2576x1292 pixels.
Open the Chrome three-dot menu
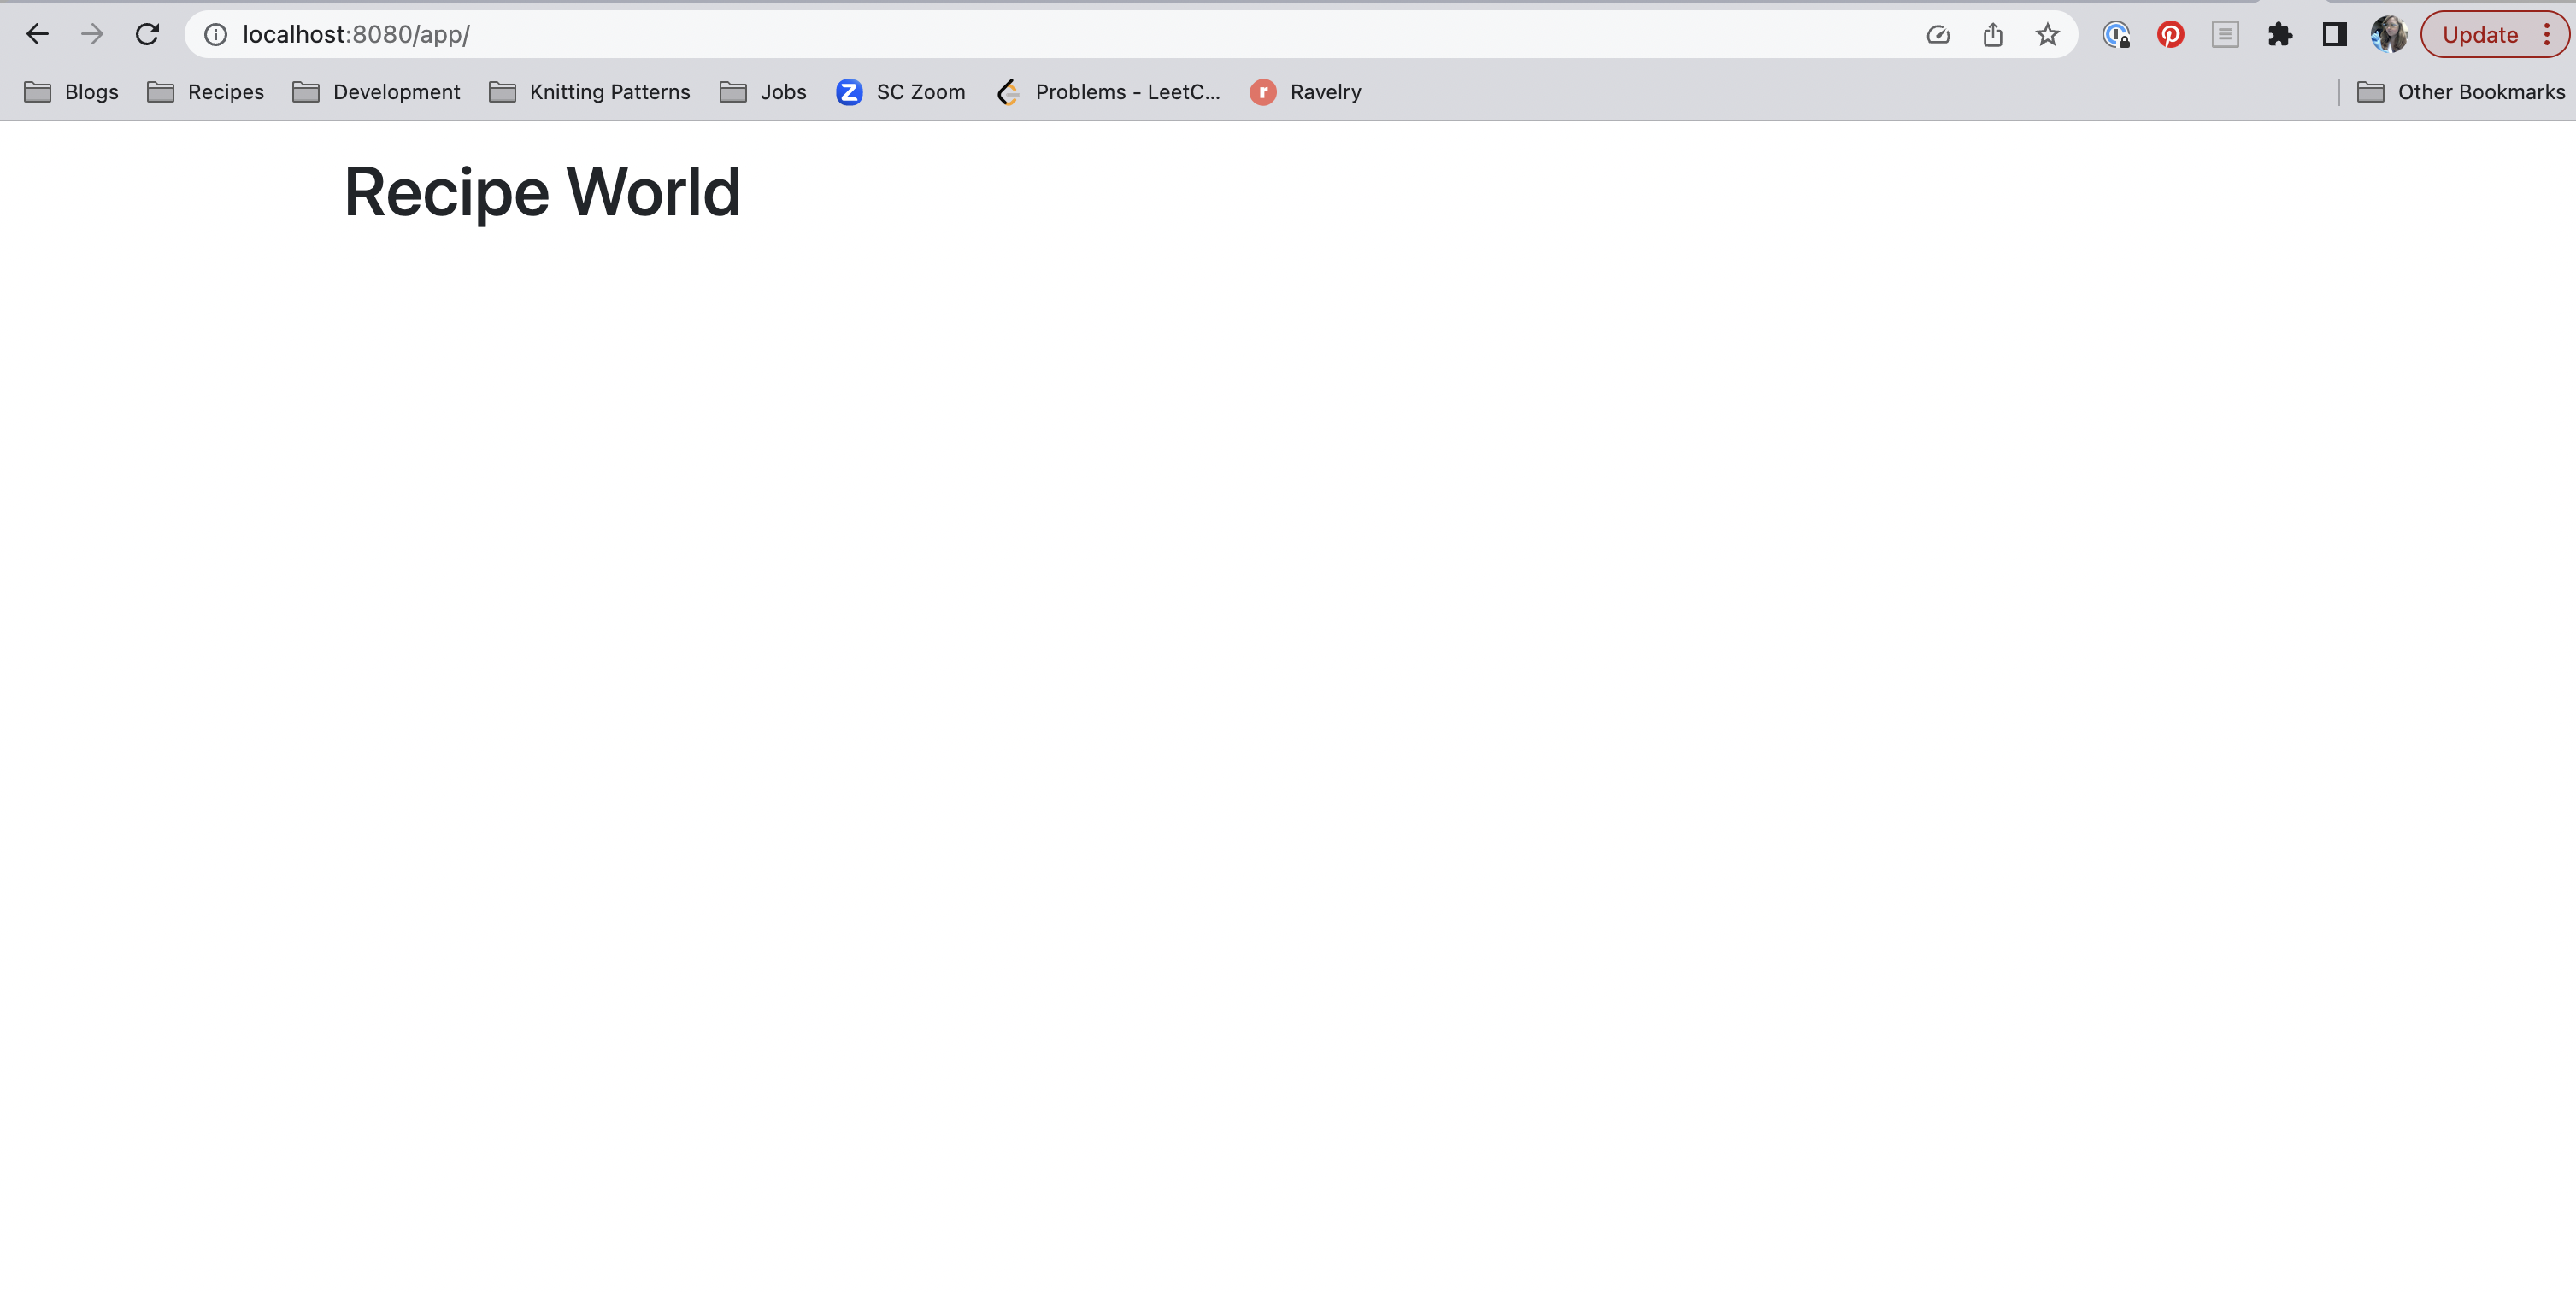click(x=2546, y=35)
